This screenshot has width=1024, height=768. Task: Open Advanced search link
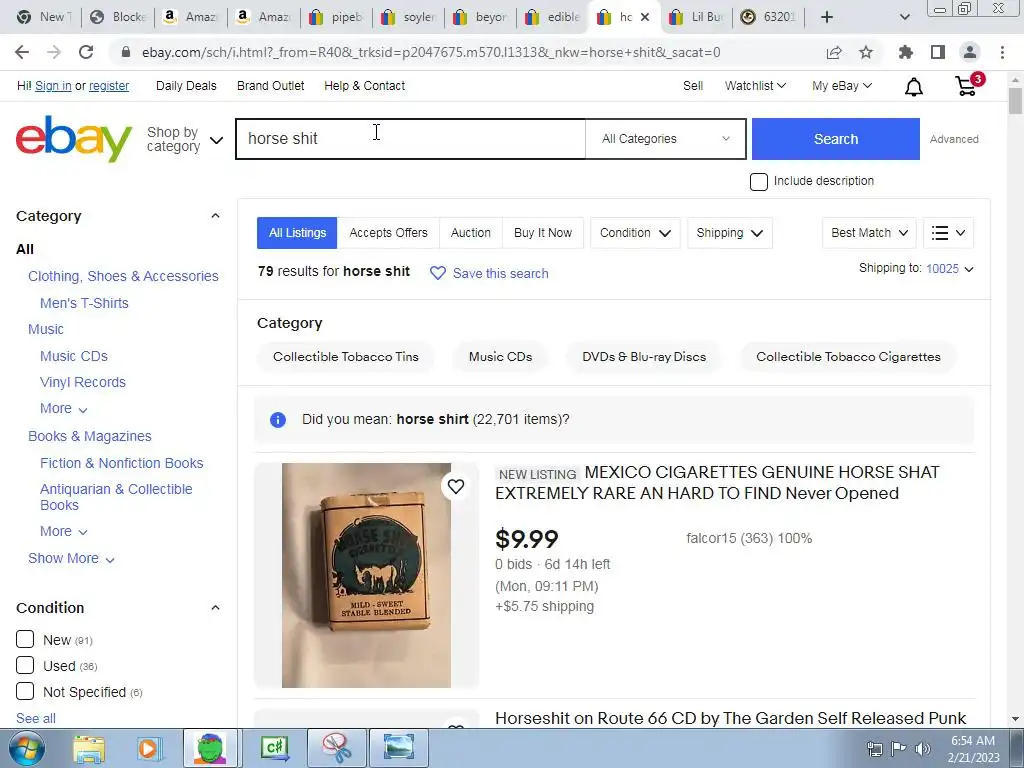[x=954, y=139]
